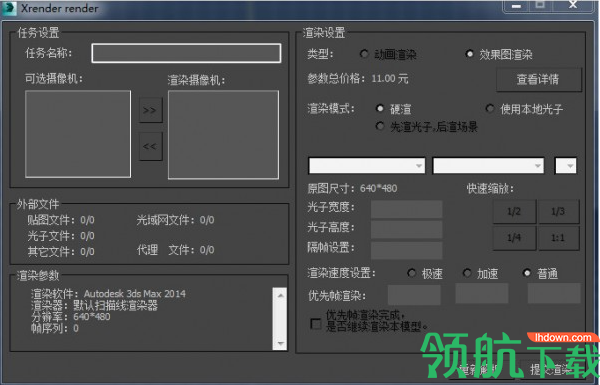Screen dimensions: 600x385
Task: Click the render cameras list box
Action: (223, 135)
